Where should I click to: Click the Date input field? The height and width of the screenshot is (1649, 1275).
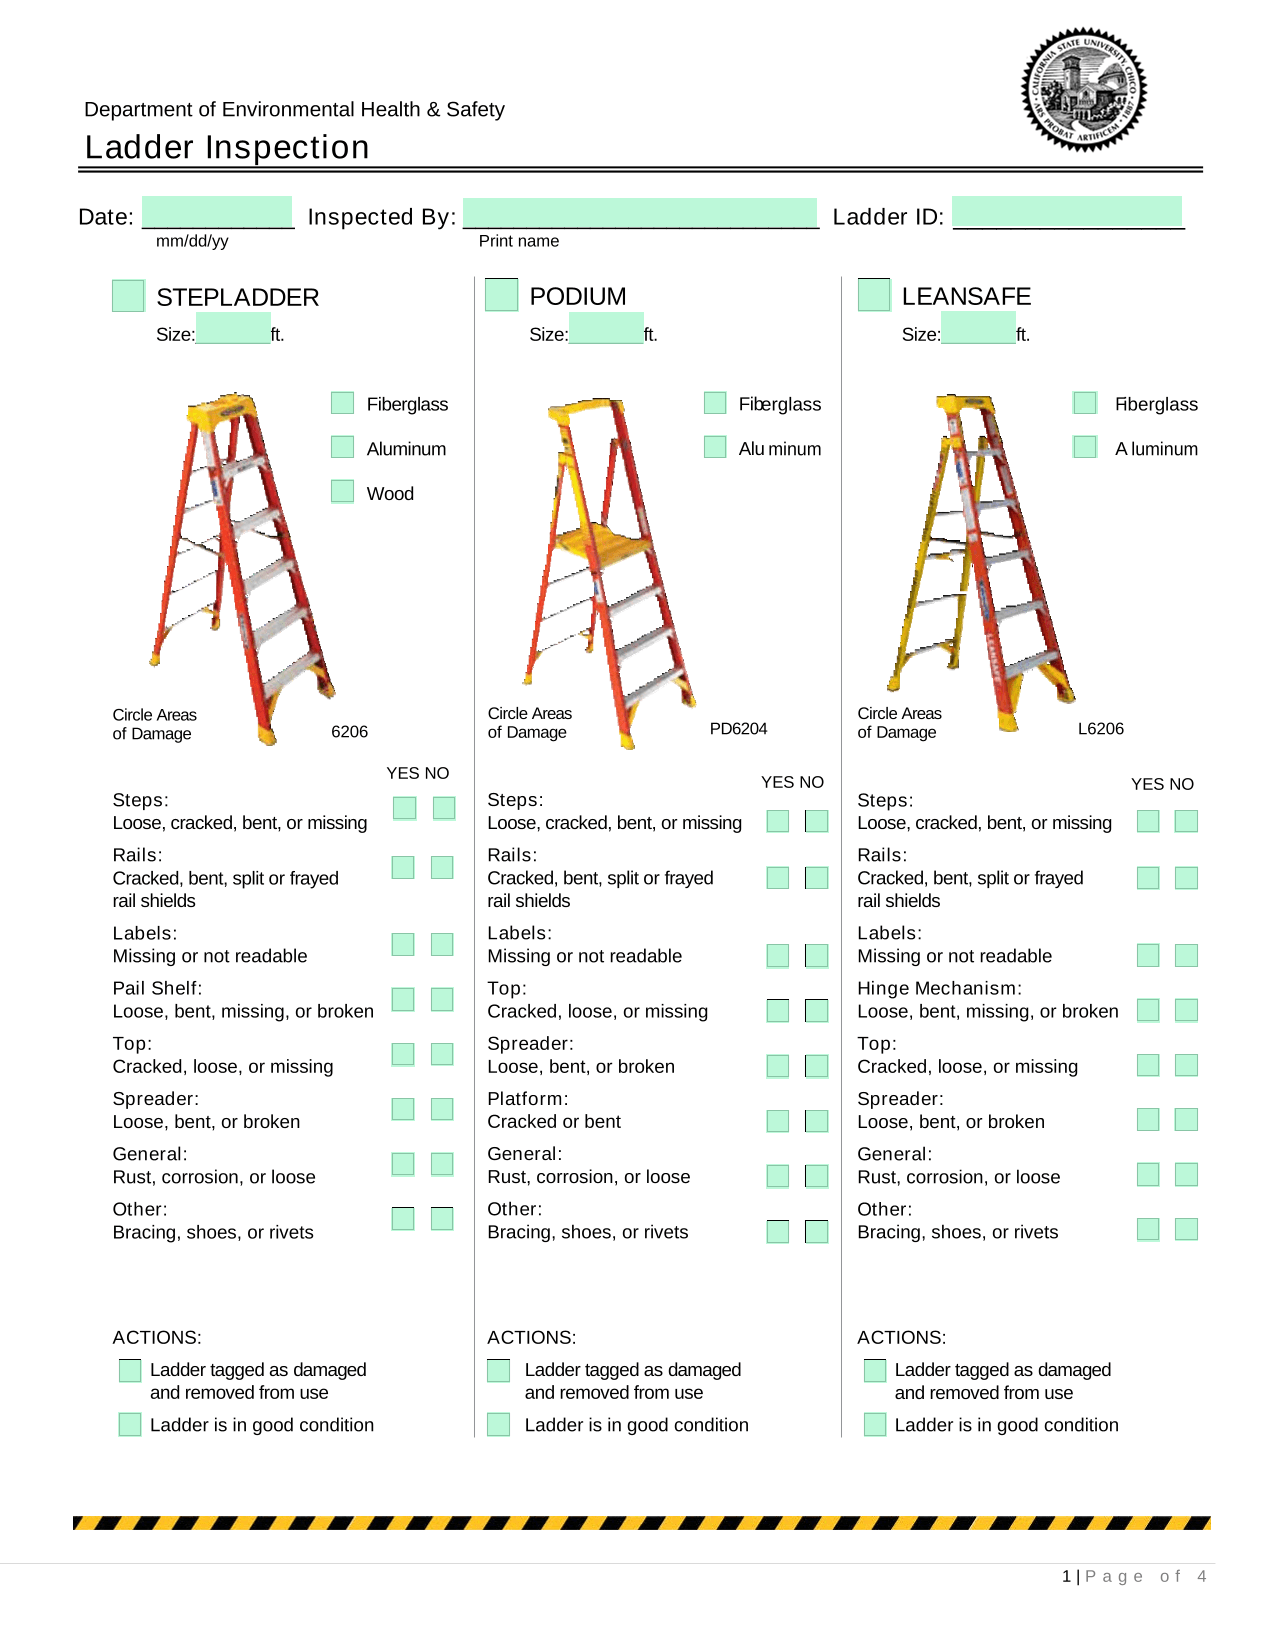218,213
